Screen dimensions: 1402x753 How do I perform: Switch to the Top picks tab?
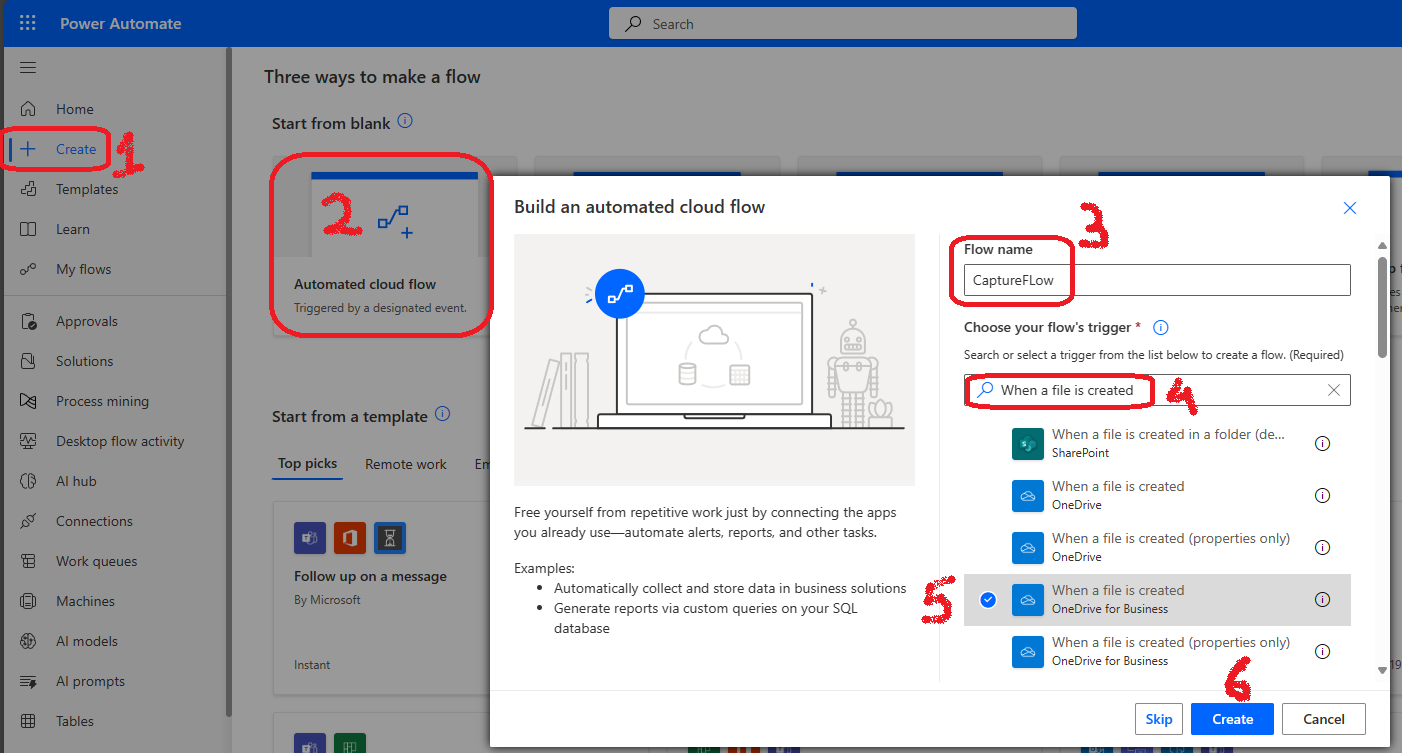[307, 463]
